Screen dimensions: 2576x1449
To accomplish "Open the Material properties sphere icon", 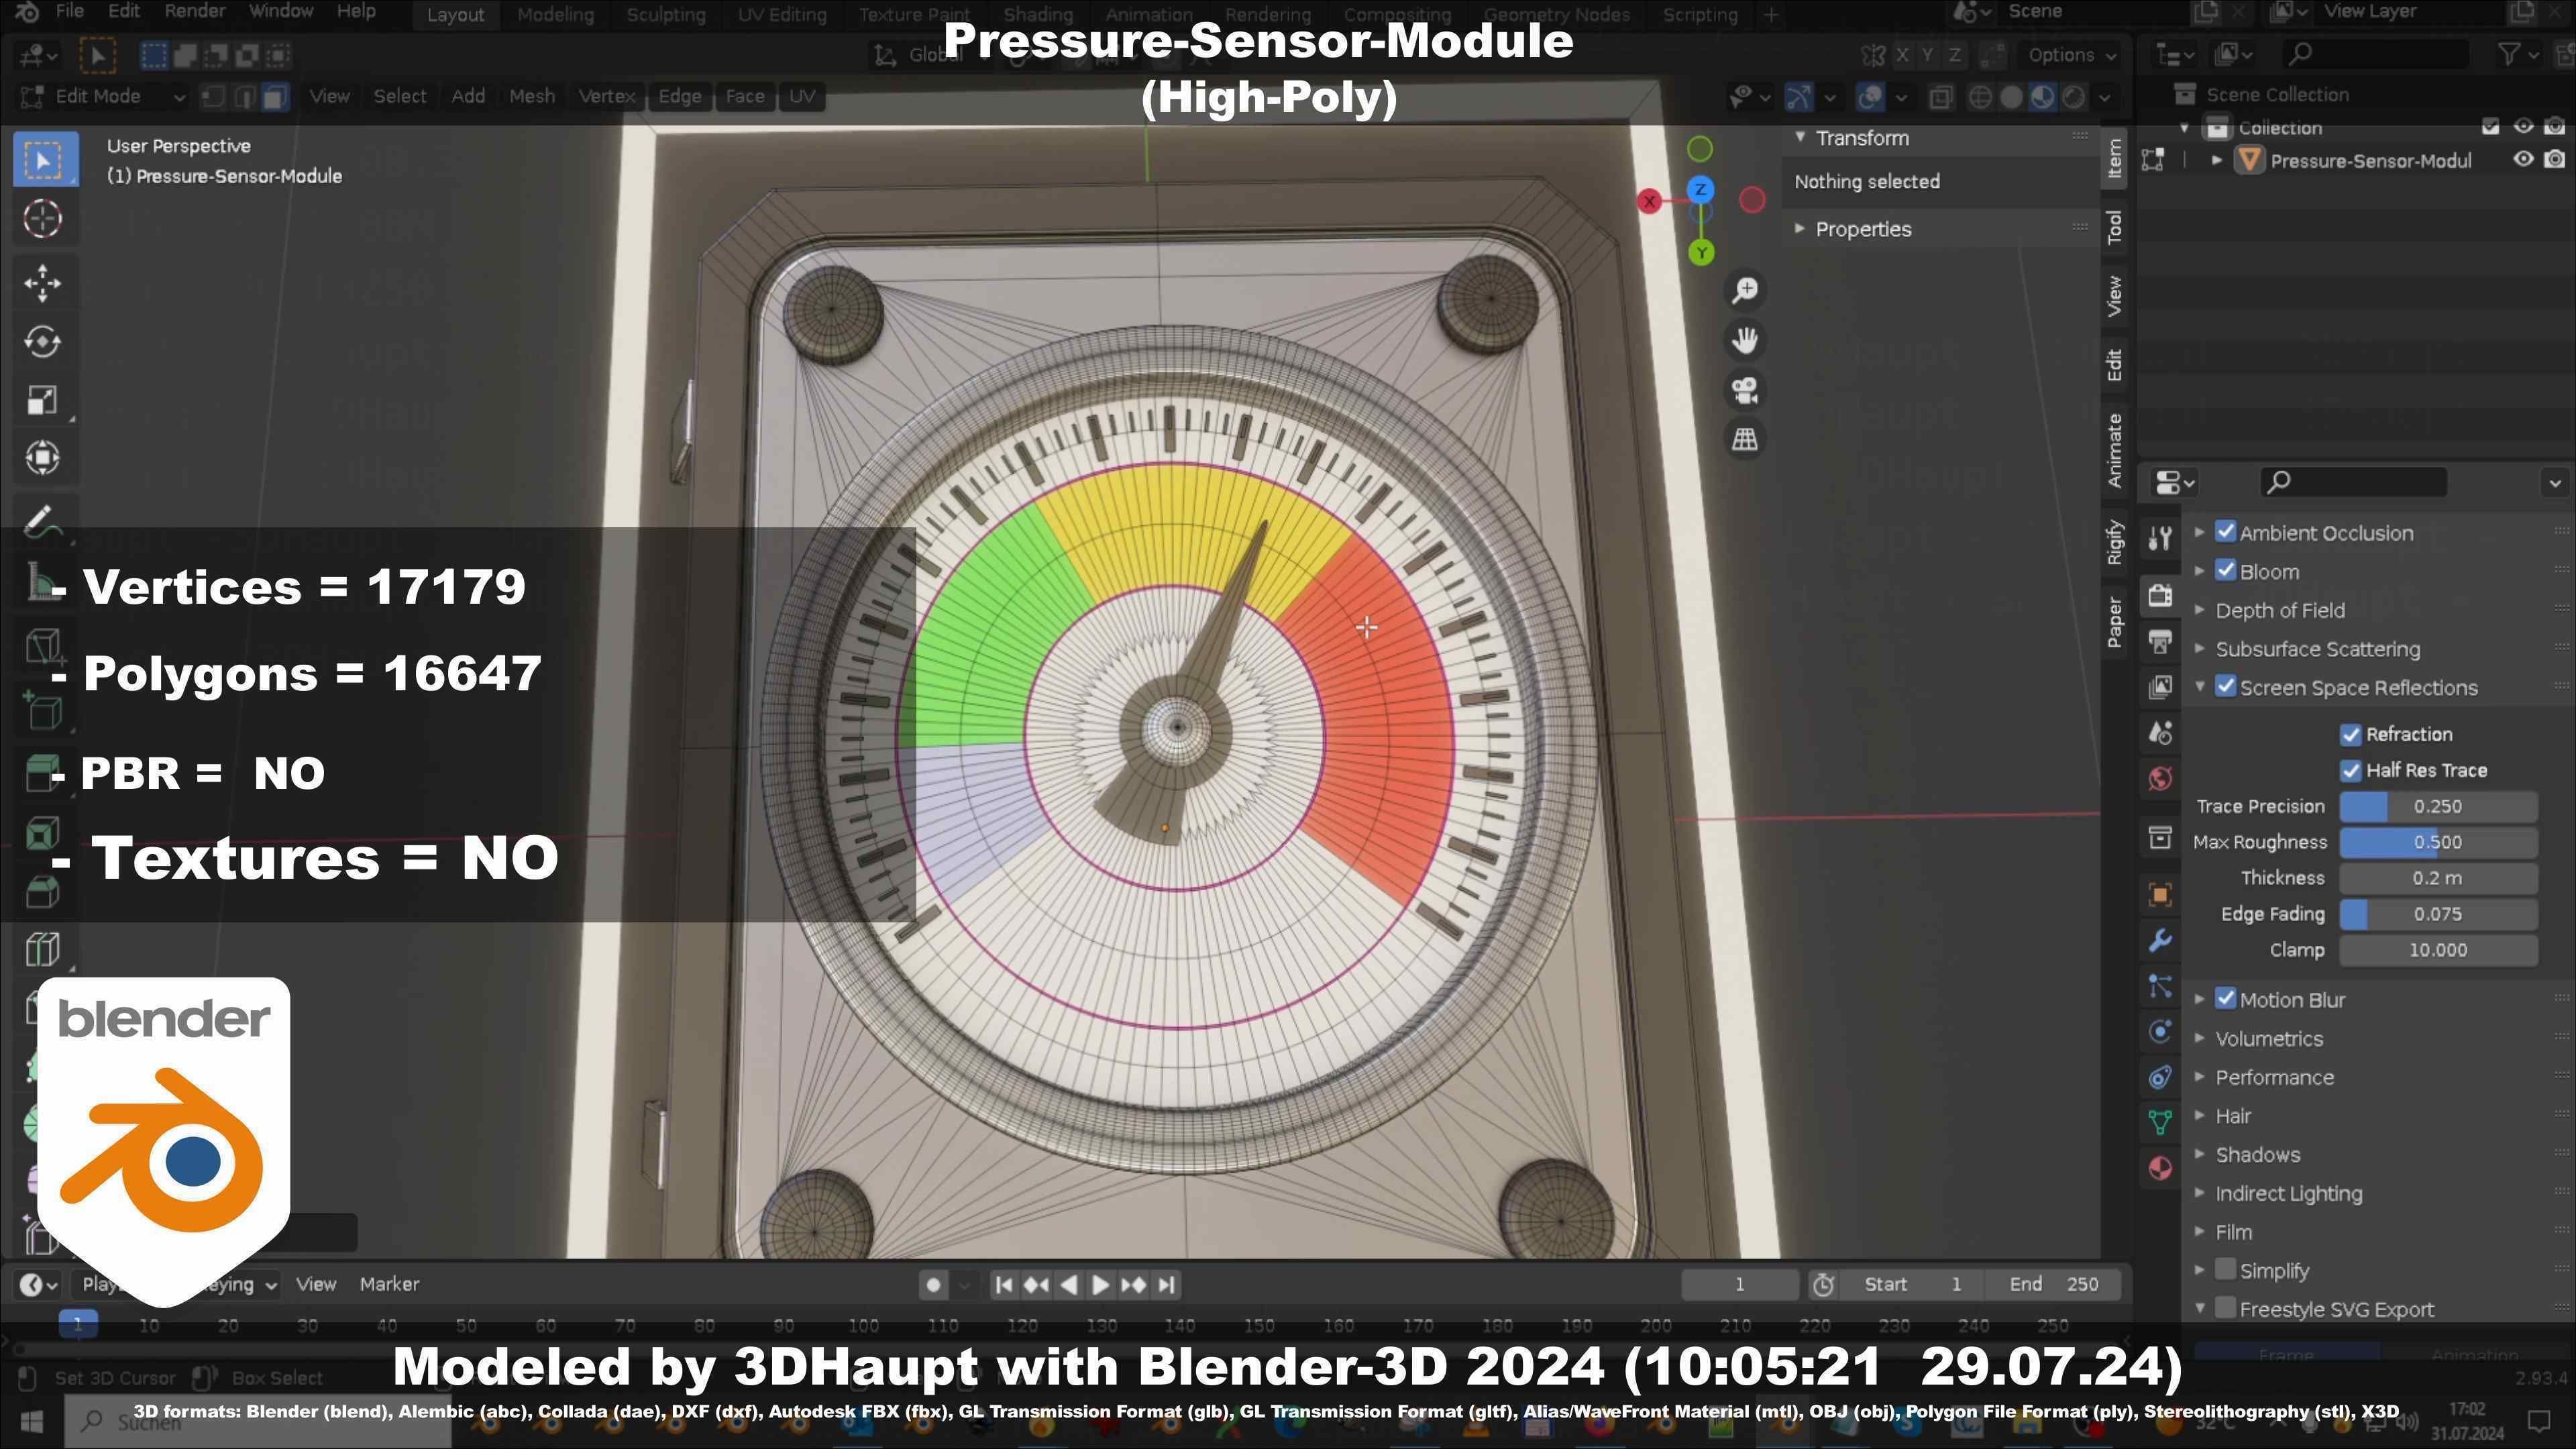I will tap(2160, 1169).
